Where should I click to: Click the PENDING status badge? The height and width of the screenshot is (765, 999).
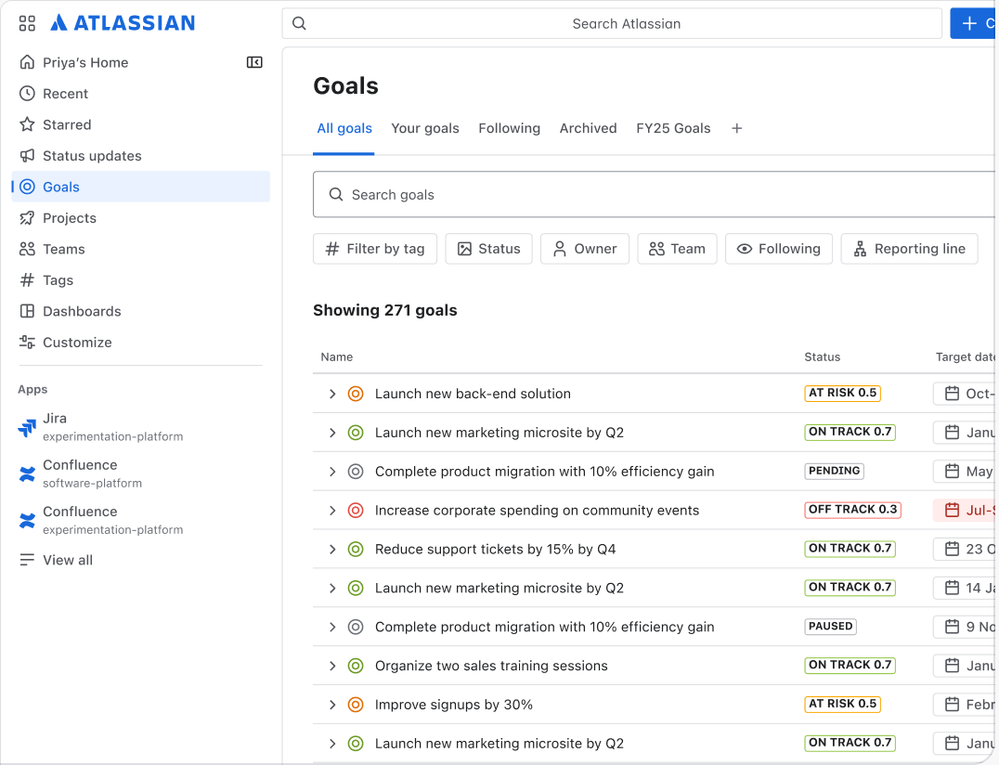pyautogui.click(x=834, y=471)
